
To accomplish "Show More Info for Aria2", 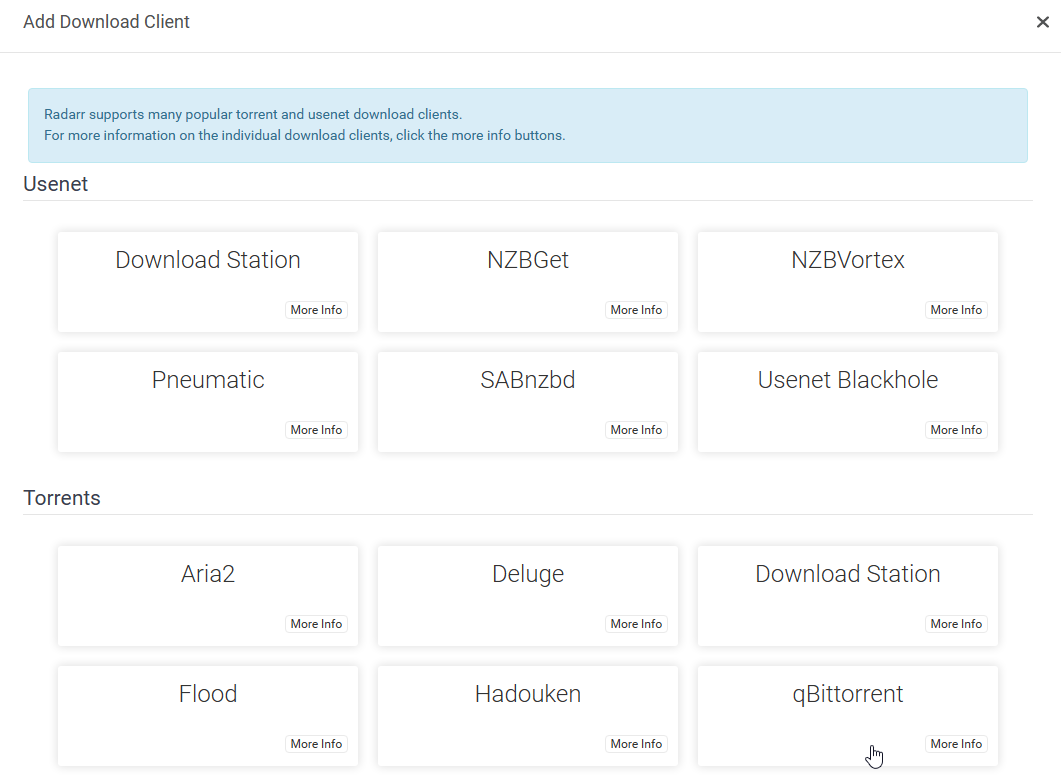I will point(316,624).
